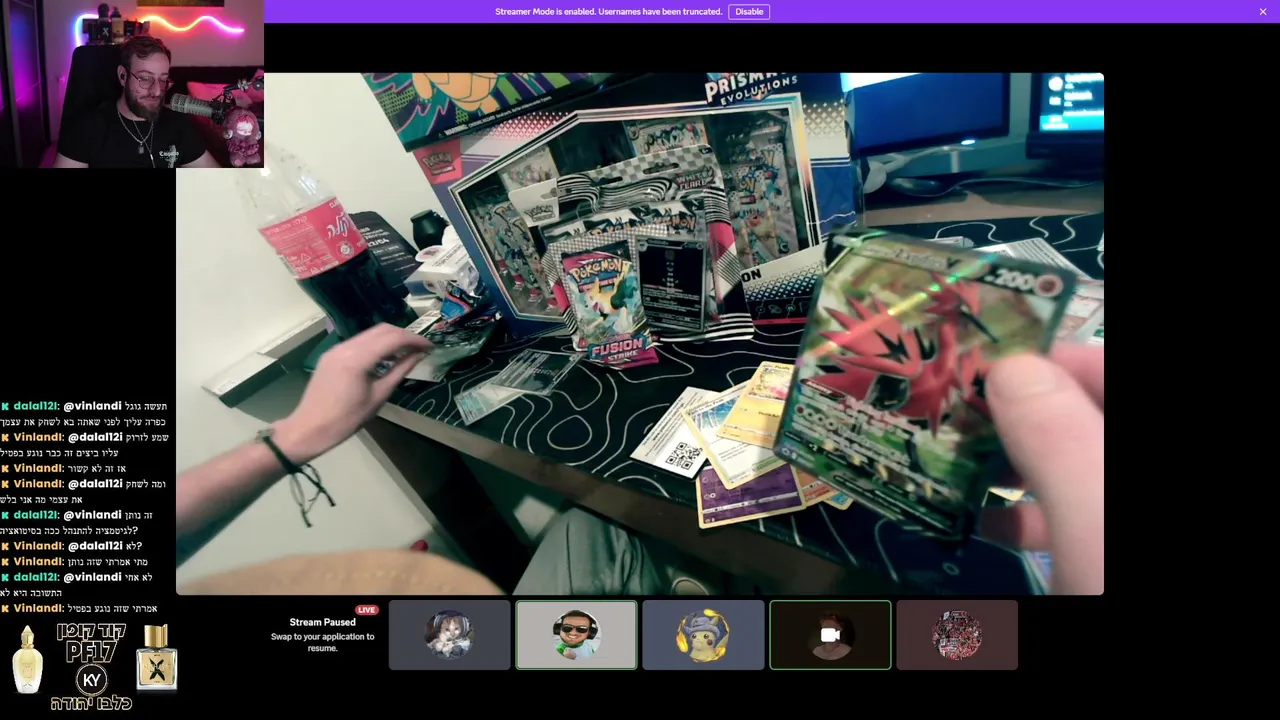Click the black X perfume bottle image
Image resolution: width=1280 pixels, height=720 pixels.
(x=157, y=658)
